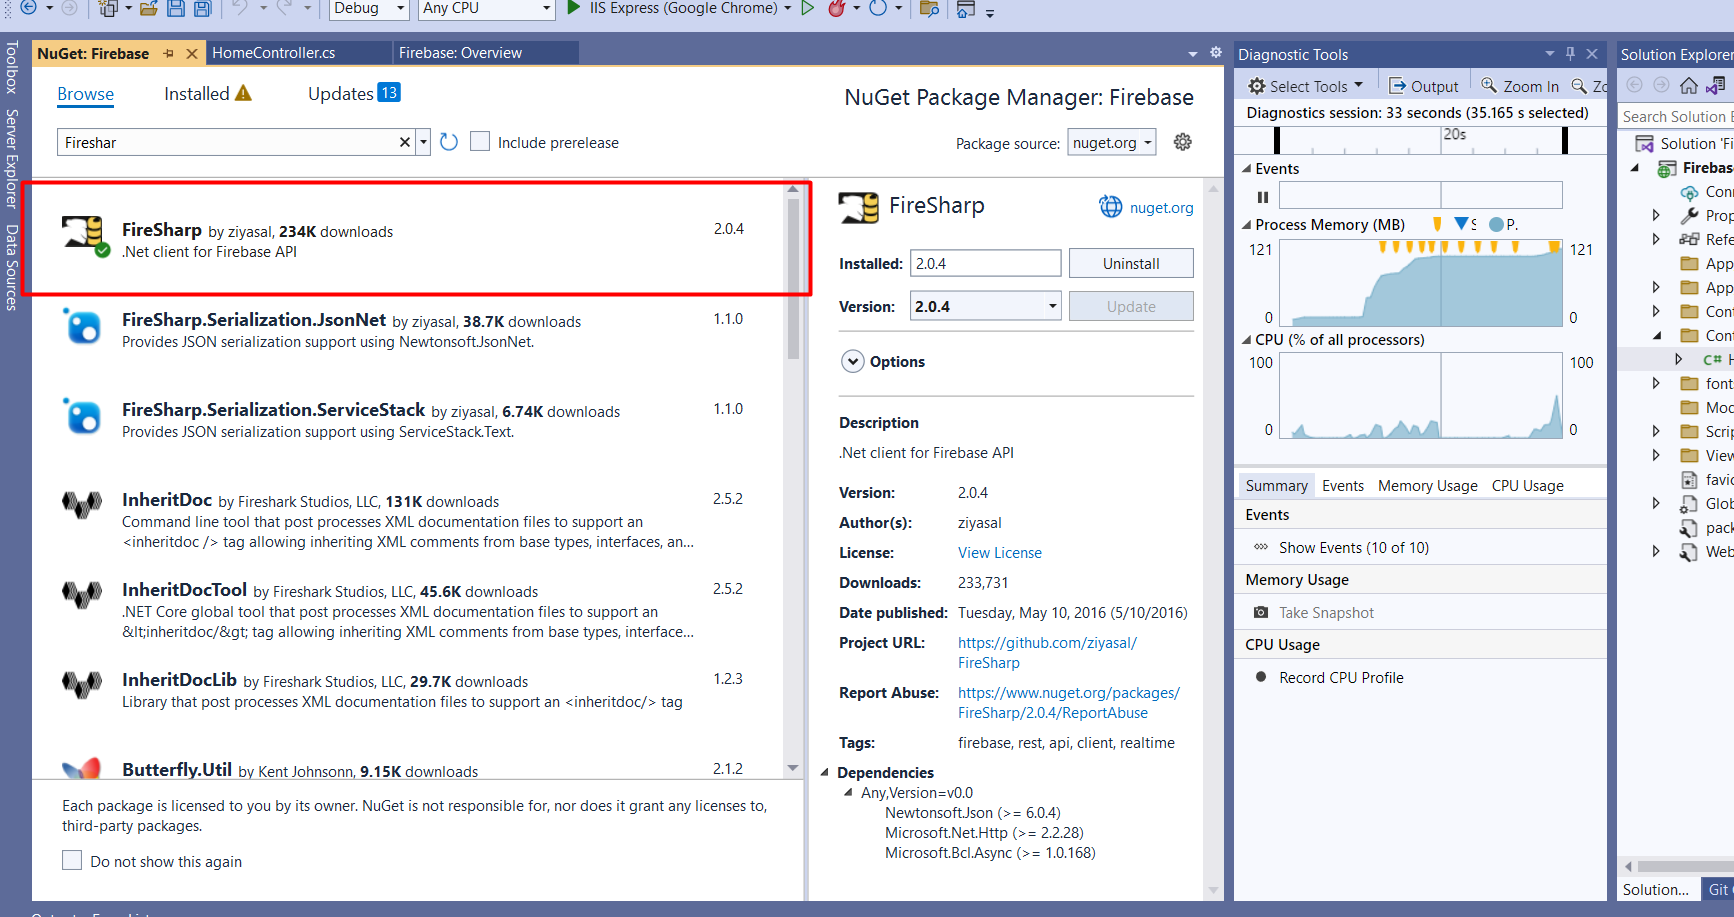The width and height of the screenshot is (1734, 917).
Task: Click Start Without Debugging outline play icon
Action: click(x=808, y=8)
